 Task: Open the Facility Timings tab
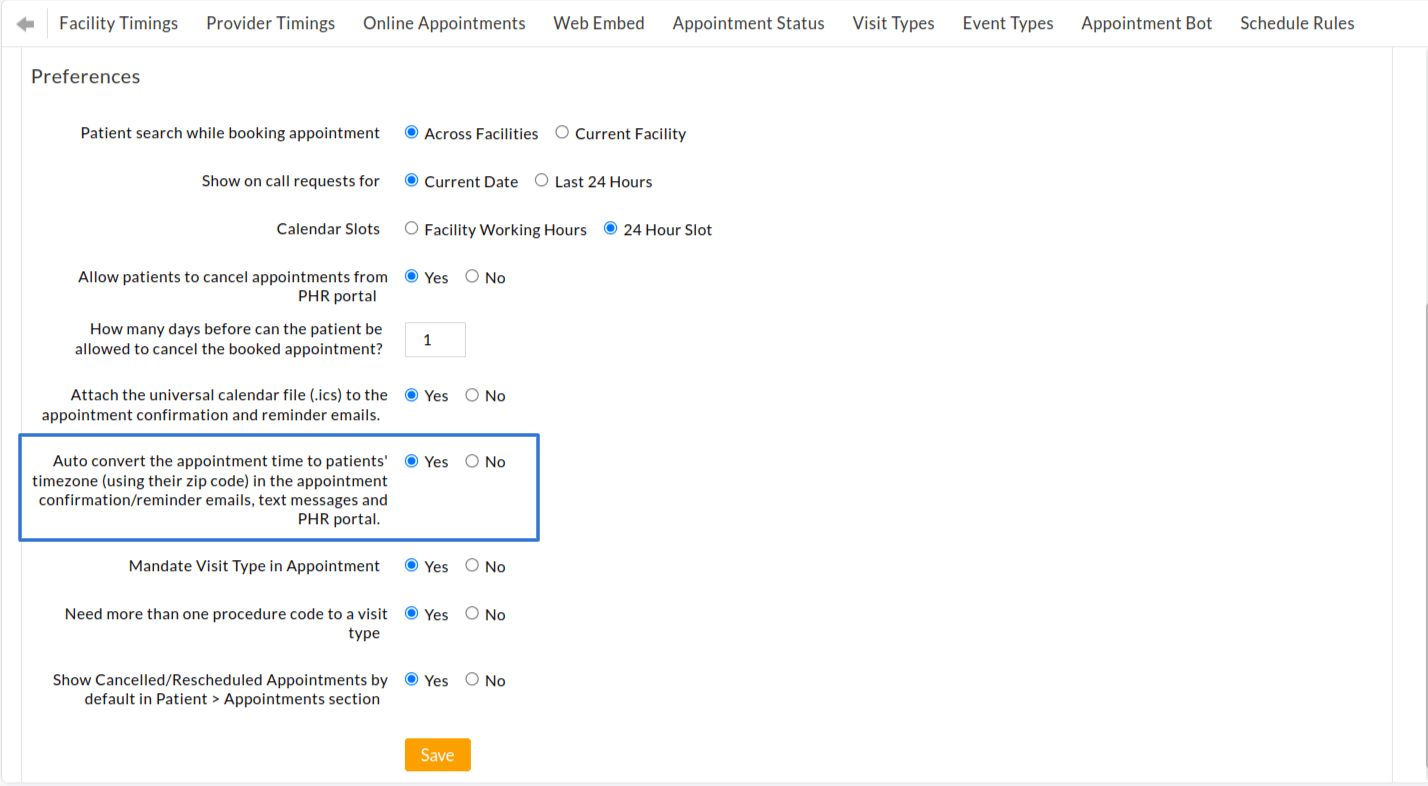point(118,23)
